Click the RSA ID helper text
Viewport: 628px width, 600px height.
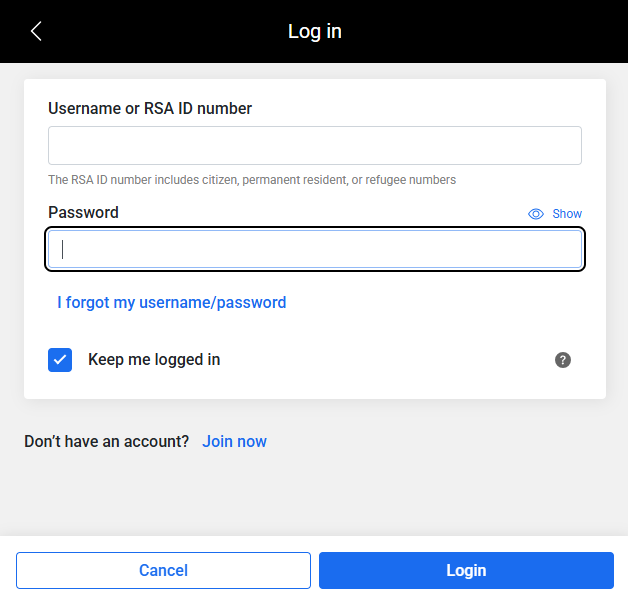252,180
